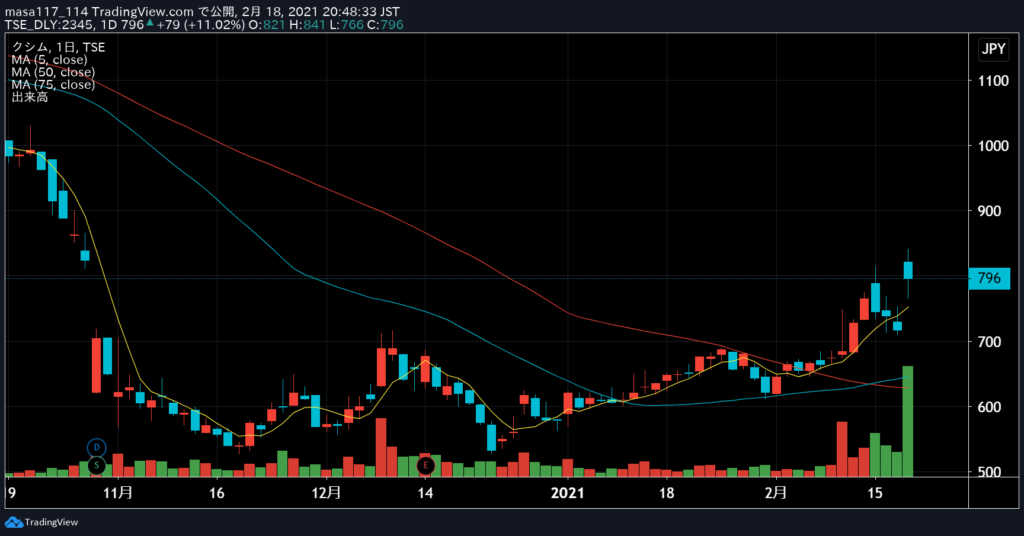The height and width of the screenshot is (536, 1024).
Task: Select the MA (5, close) indicator label
Action: point(49,59)
